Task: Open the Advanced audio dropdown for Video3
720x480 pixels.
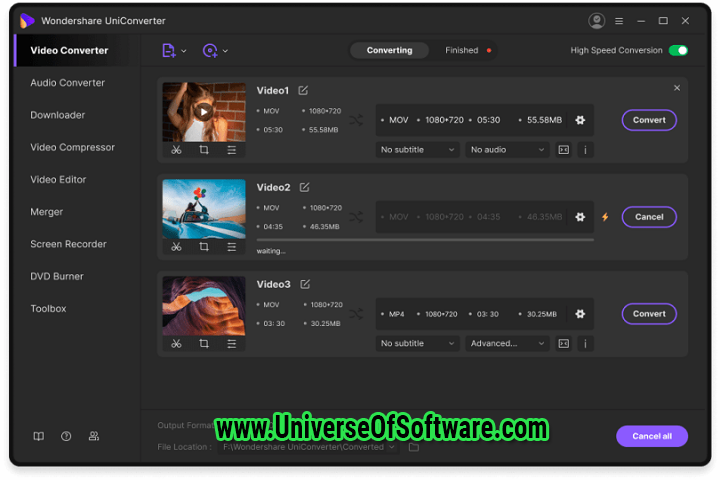Action: point(507,344)
